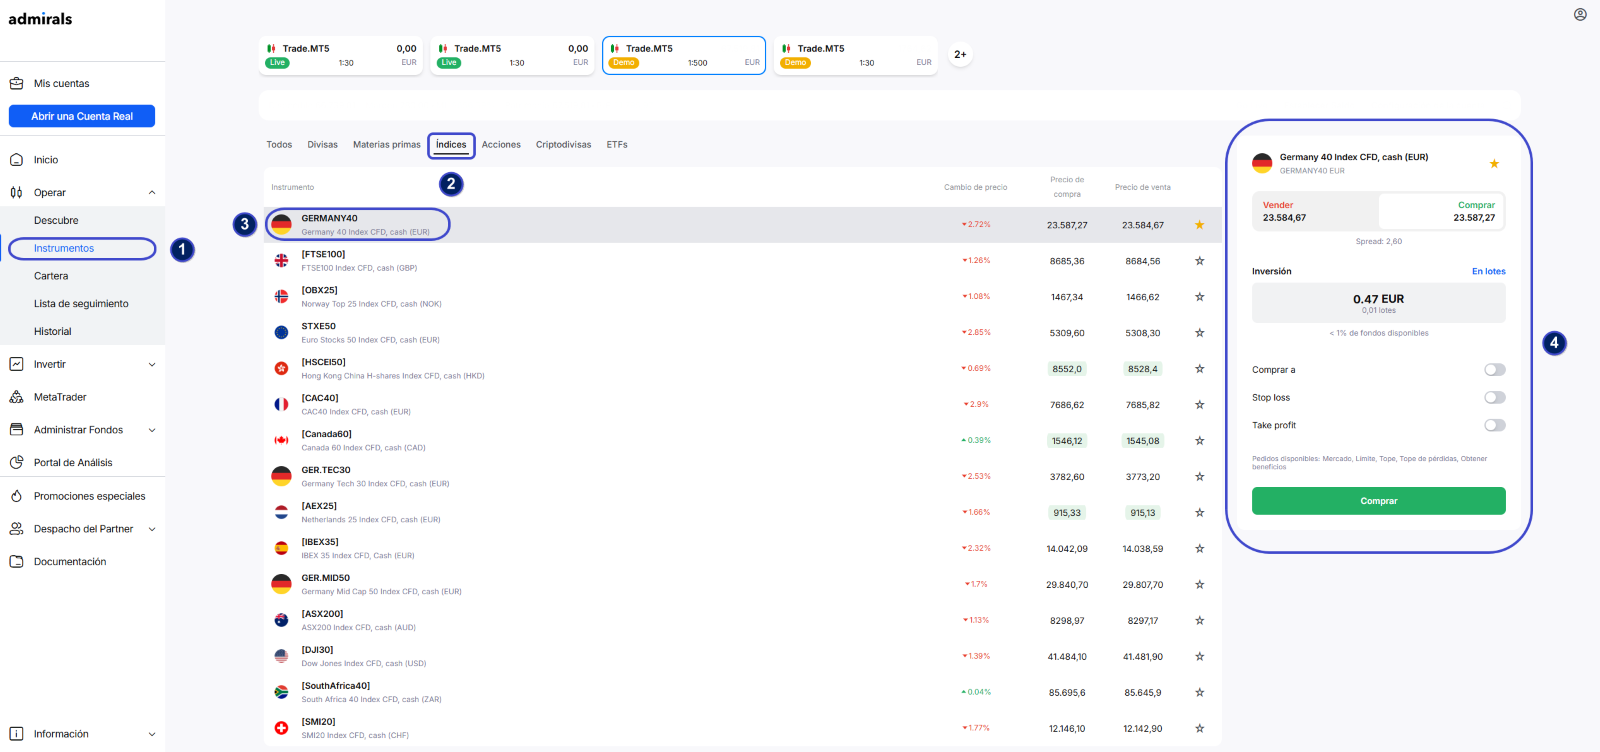Click the Portal de Análisis icon
Viewport: 1600px width, 752px height.
click(x=16, y=462)
